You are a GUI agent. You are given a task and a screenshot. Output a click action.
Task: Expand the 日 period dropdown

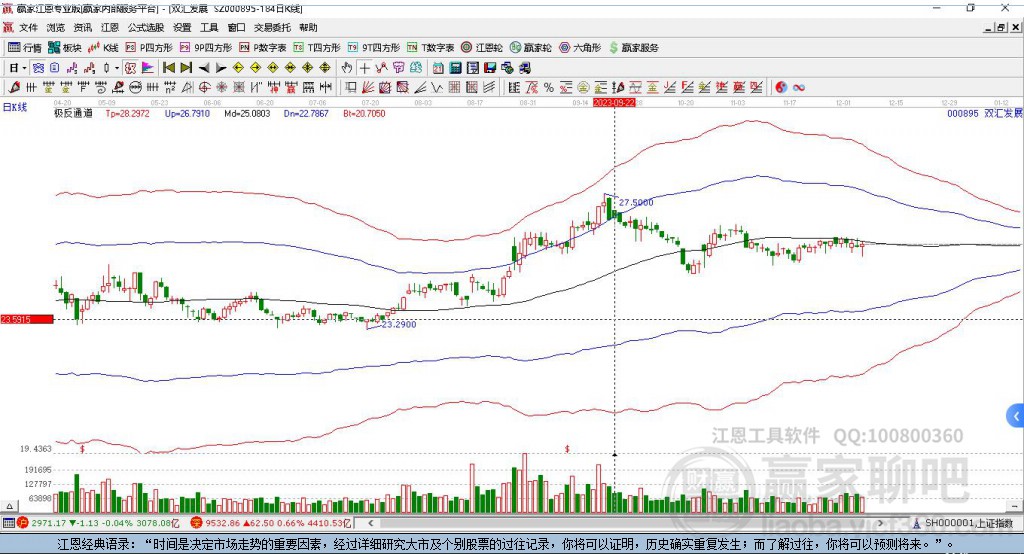[x=24, y=68]
